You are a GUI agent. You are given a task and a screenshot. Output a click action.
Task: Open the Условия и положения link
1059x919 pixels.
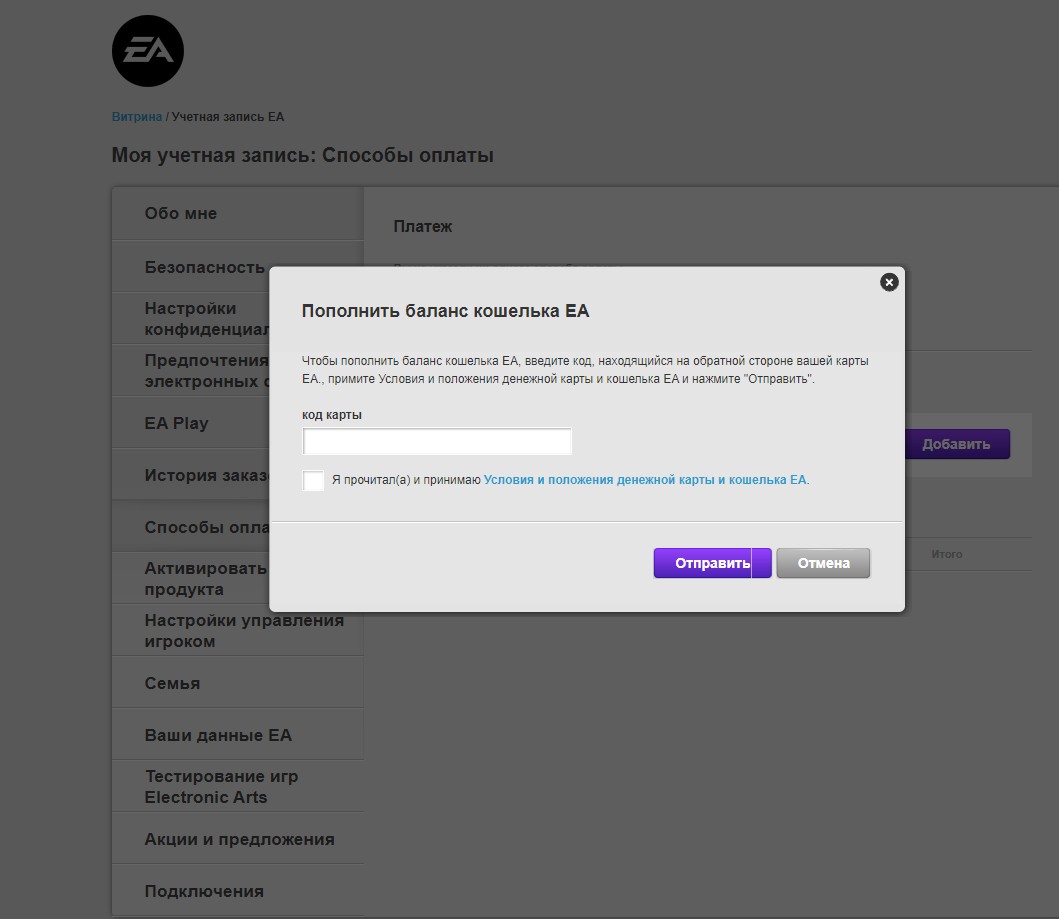pos(645,480)
